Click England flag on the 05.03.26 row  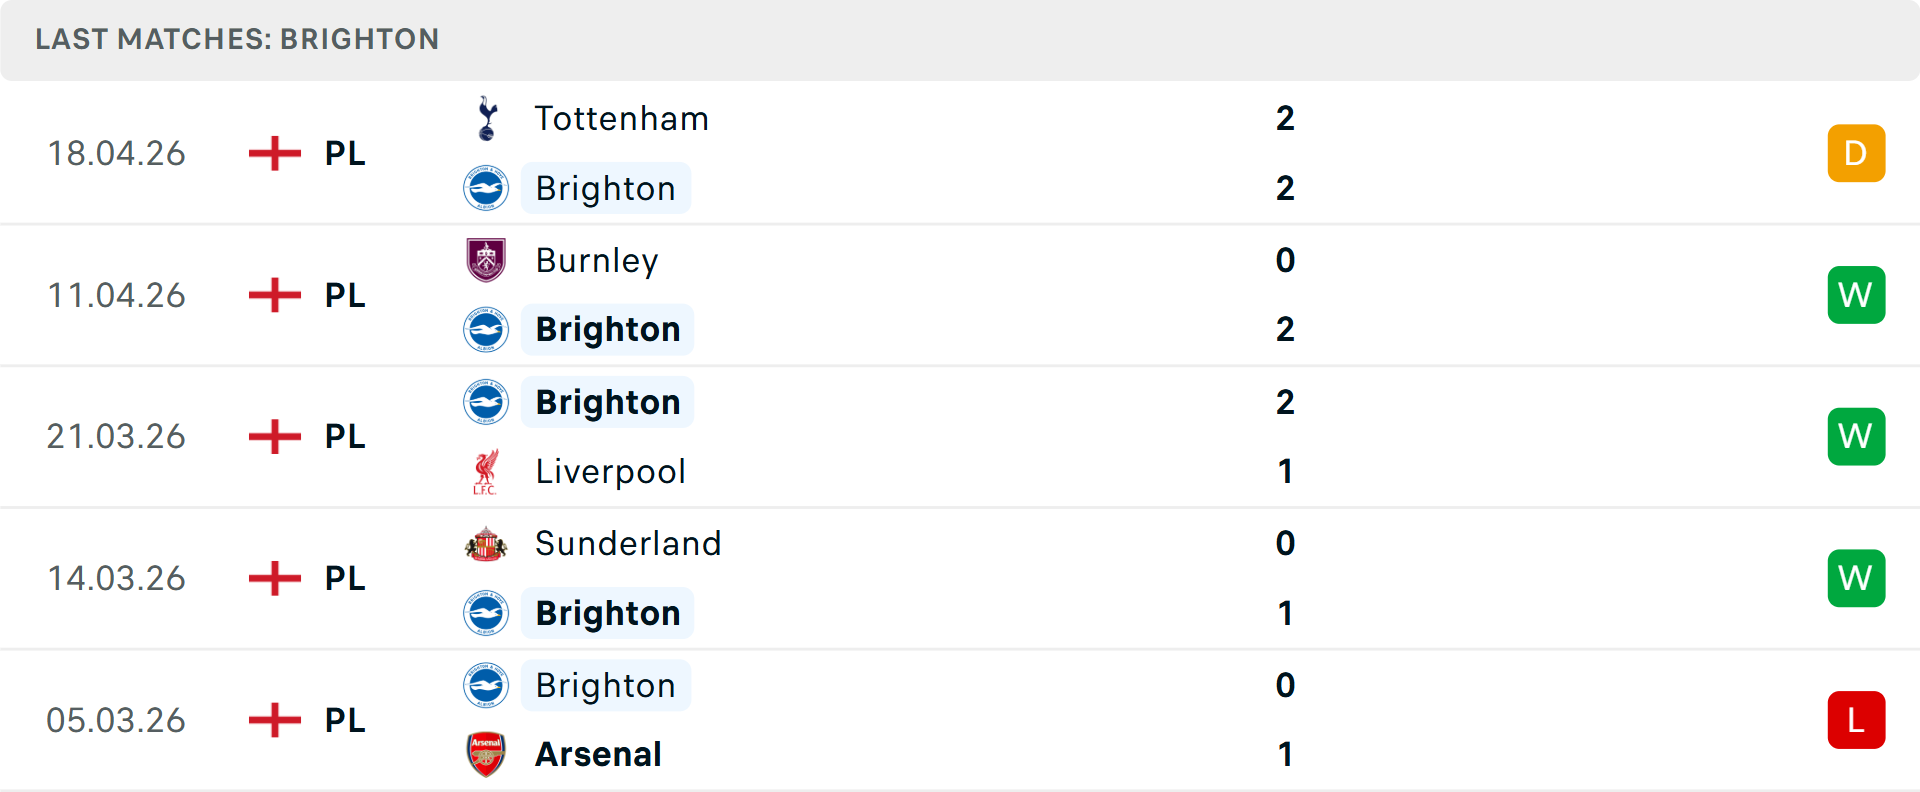coord(275,720)
